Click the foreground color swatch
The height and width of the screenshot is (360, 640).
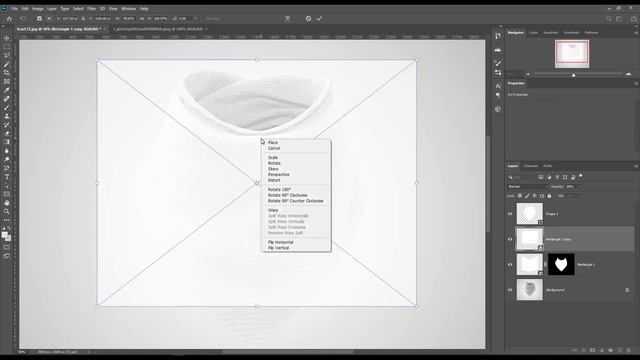pos(4,235)
